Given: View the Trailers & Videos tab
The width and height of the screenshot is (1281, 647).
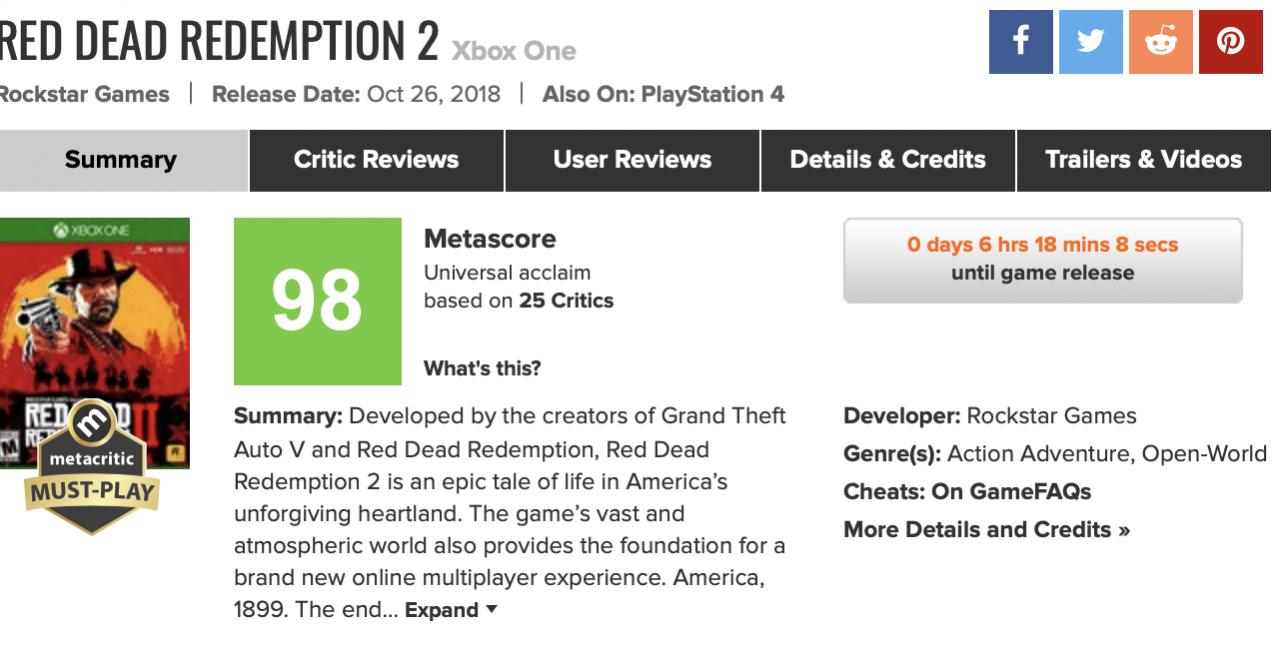Looking at the screenshot, I should pyautogui.click(x=1143, y=160).
